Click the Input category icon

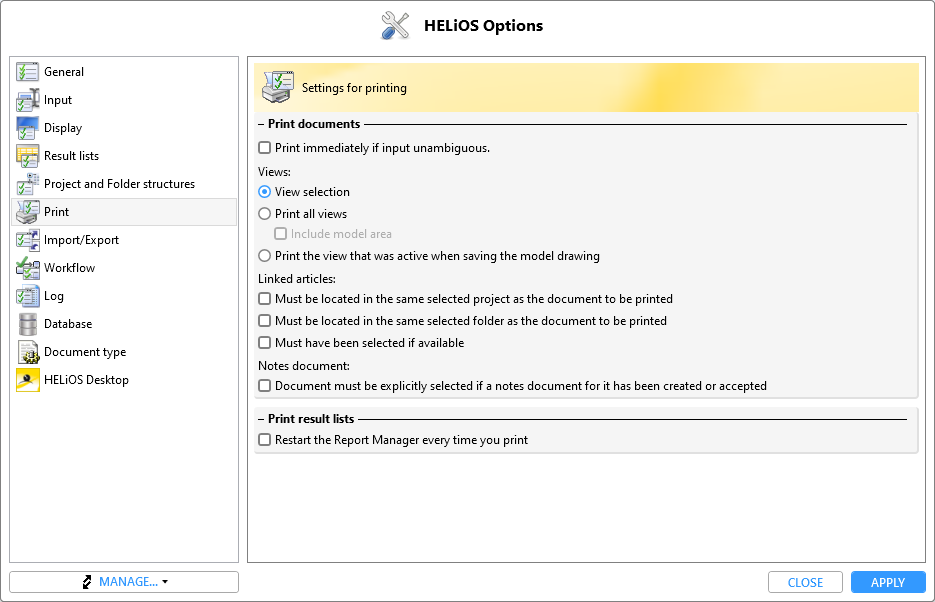coord(27,100)
